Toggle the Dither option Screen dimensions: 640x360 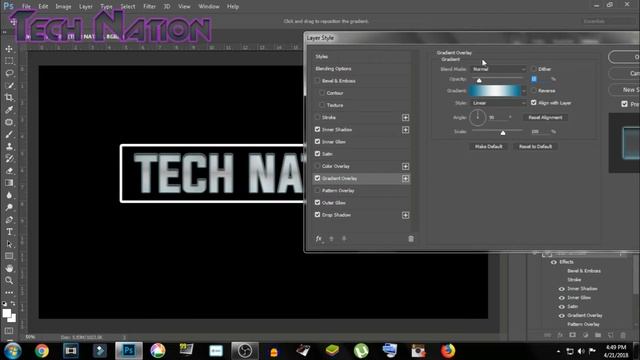533,69
